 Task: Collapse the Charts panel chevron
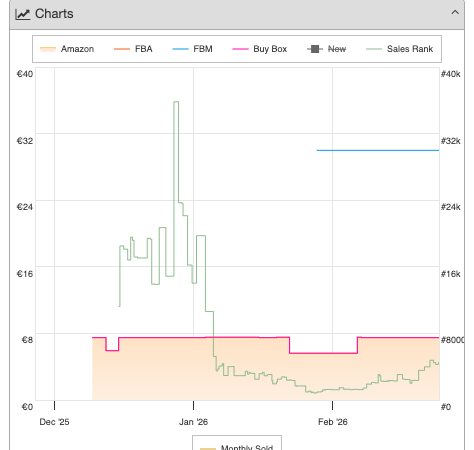(x=455, y=13)
